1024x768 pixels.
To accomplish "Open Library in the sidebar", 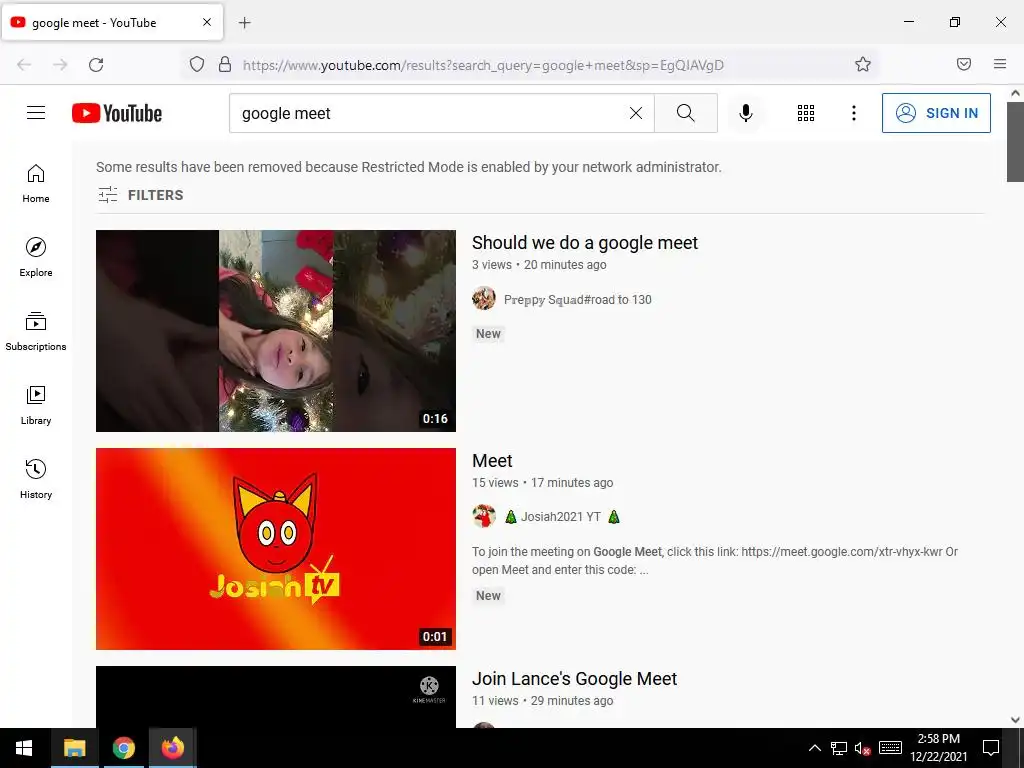I will tap(36, 406).
